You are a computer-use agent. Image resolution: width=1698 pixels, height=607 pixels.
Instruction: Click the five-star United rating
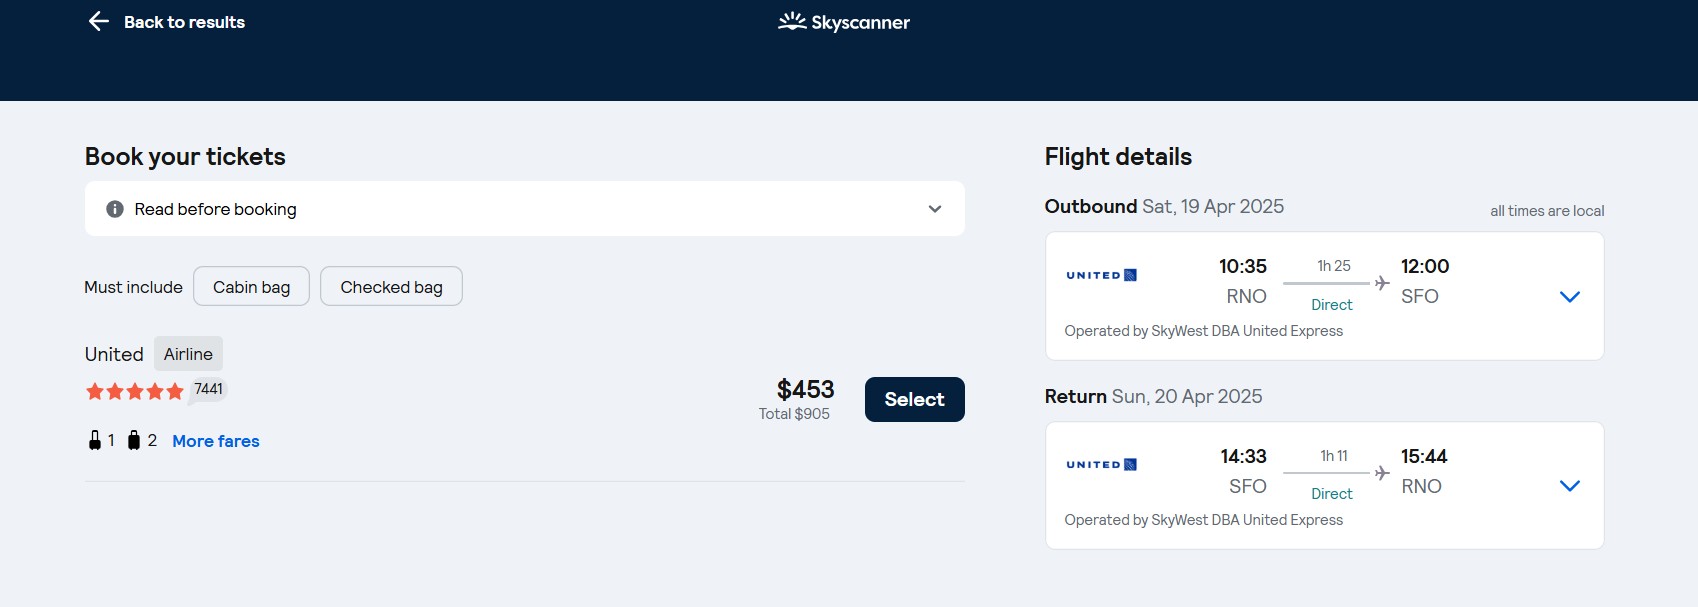(135, 391)
